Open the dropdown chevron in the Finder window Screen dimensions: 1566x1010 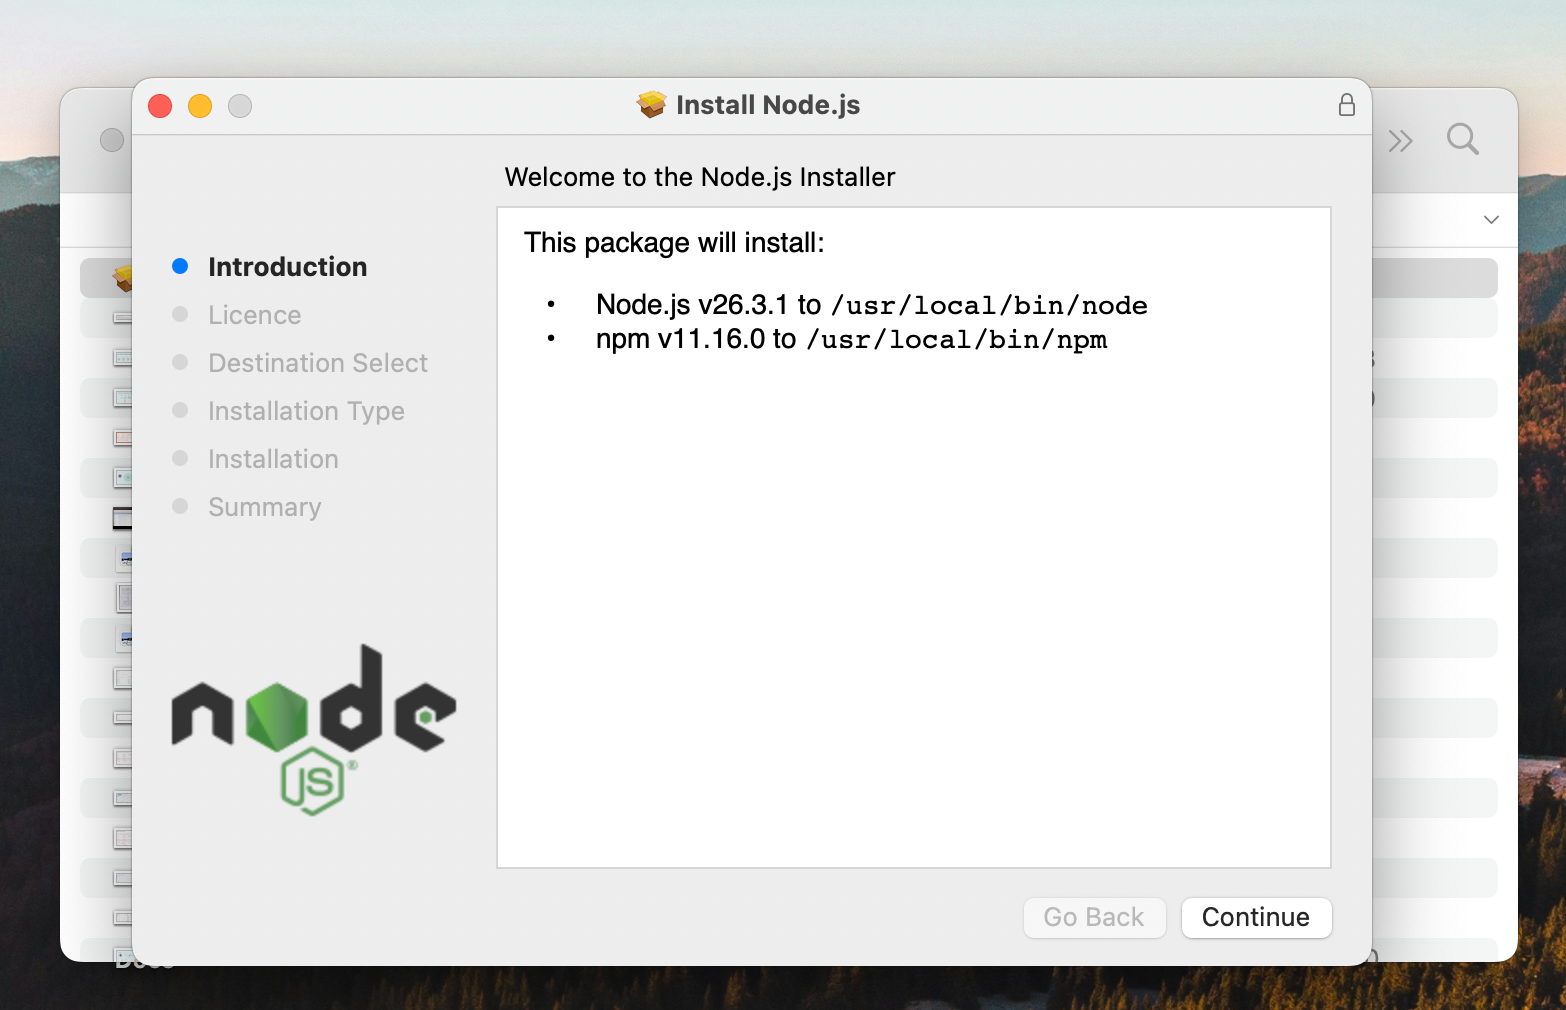point(1491,219)
